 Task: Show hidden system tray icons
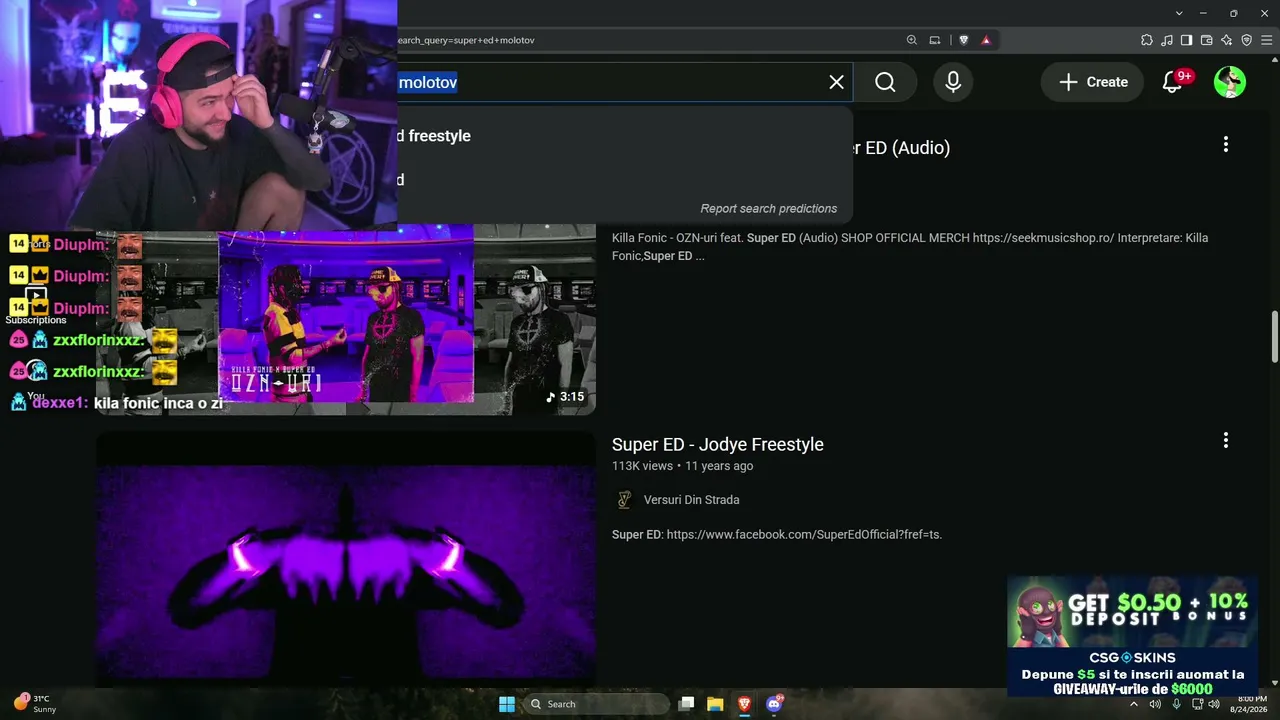point(1134,704)
